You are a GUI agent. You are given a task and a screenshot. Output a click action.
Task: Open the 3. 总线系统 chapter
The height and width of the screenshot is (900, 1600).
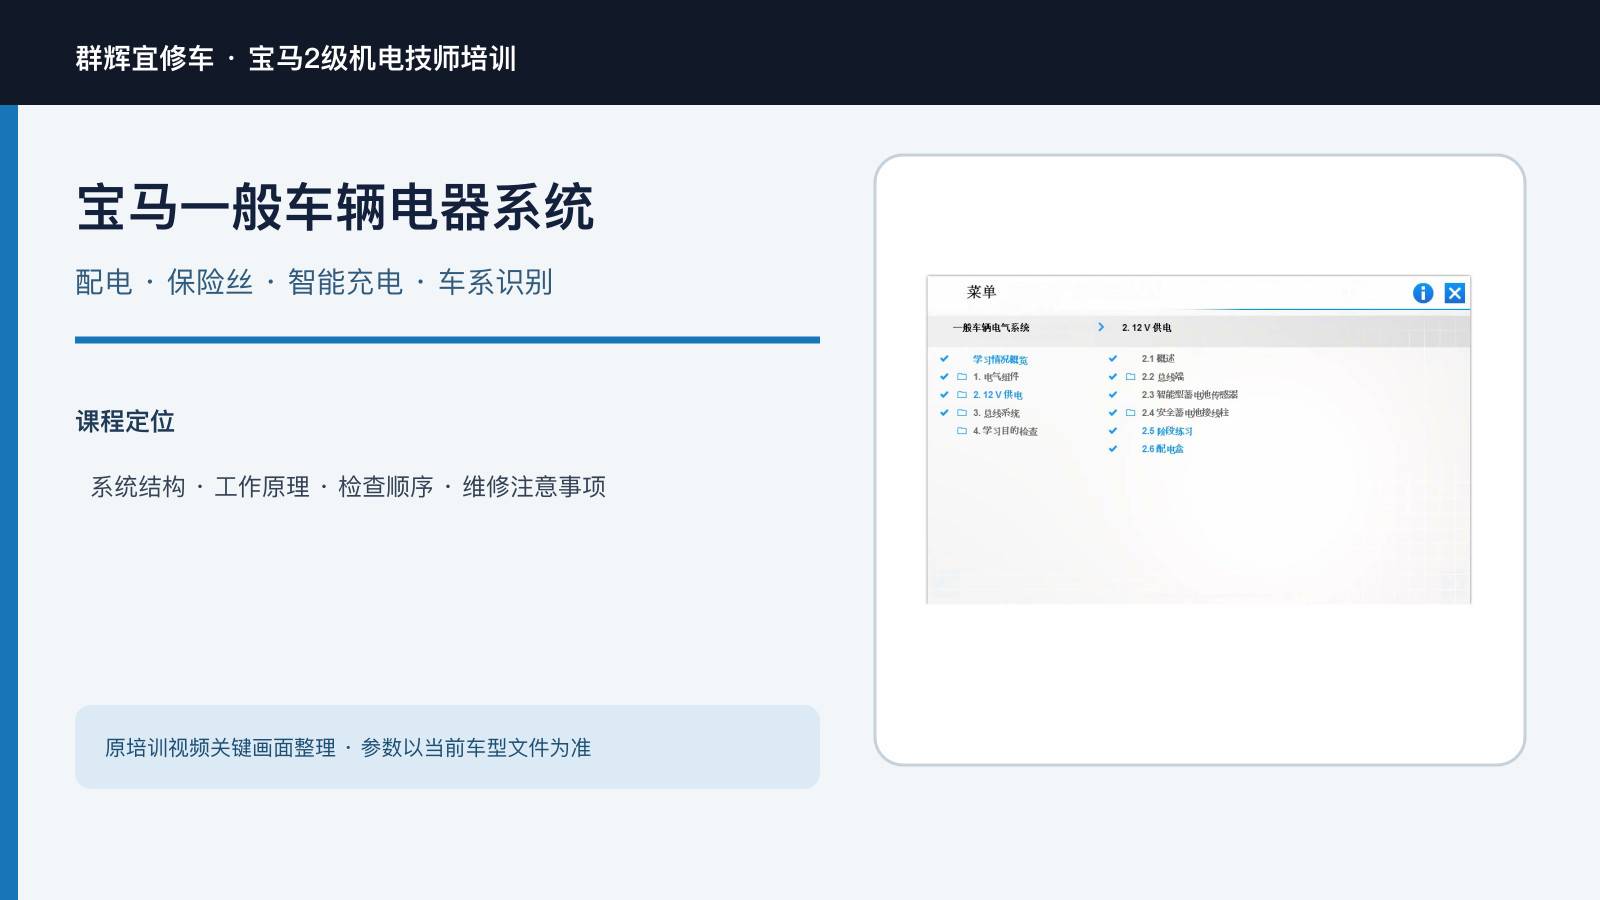tap(996, 413)
